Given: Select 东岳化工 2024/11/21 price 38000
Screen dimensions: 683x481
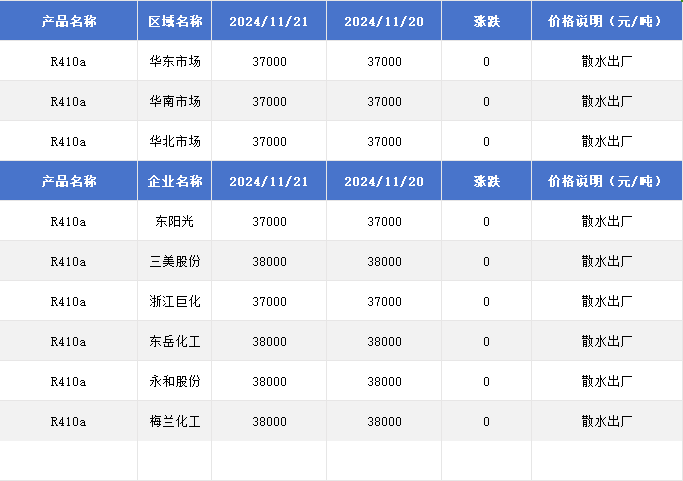Looking at the screenshot, I should [x=269, y=342].
